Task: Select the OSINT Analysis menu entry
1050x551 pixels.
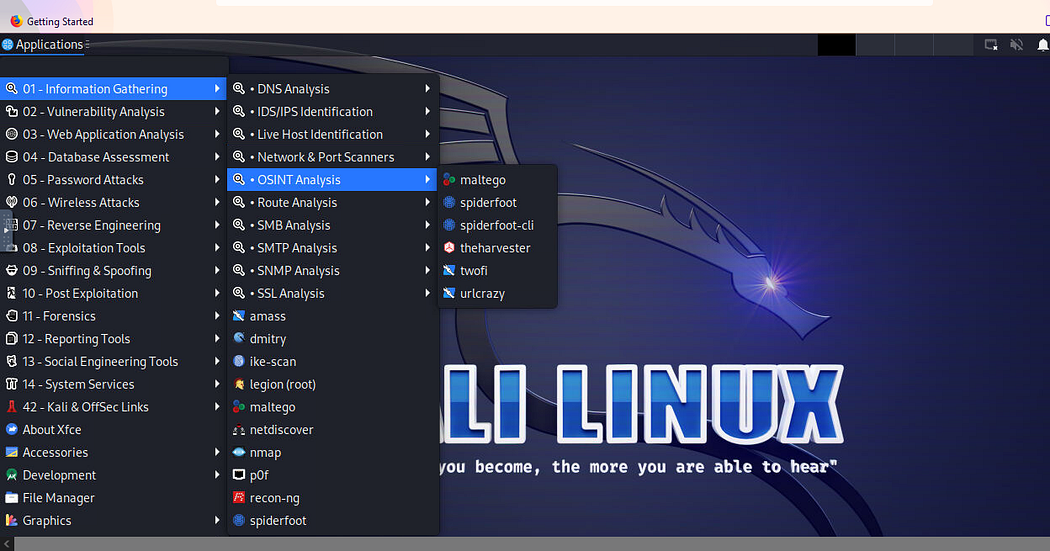Action: (333, 180)
